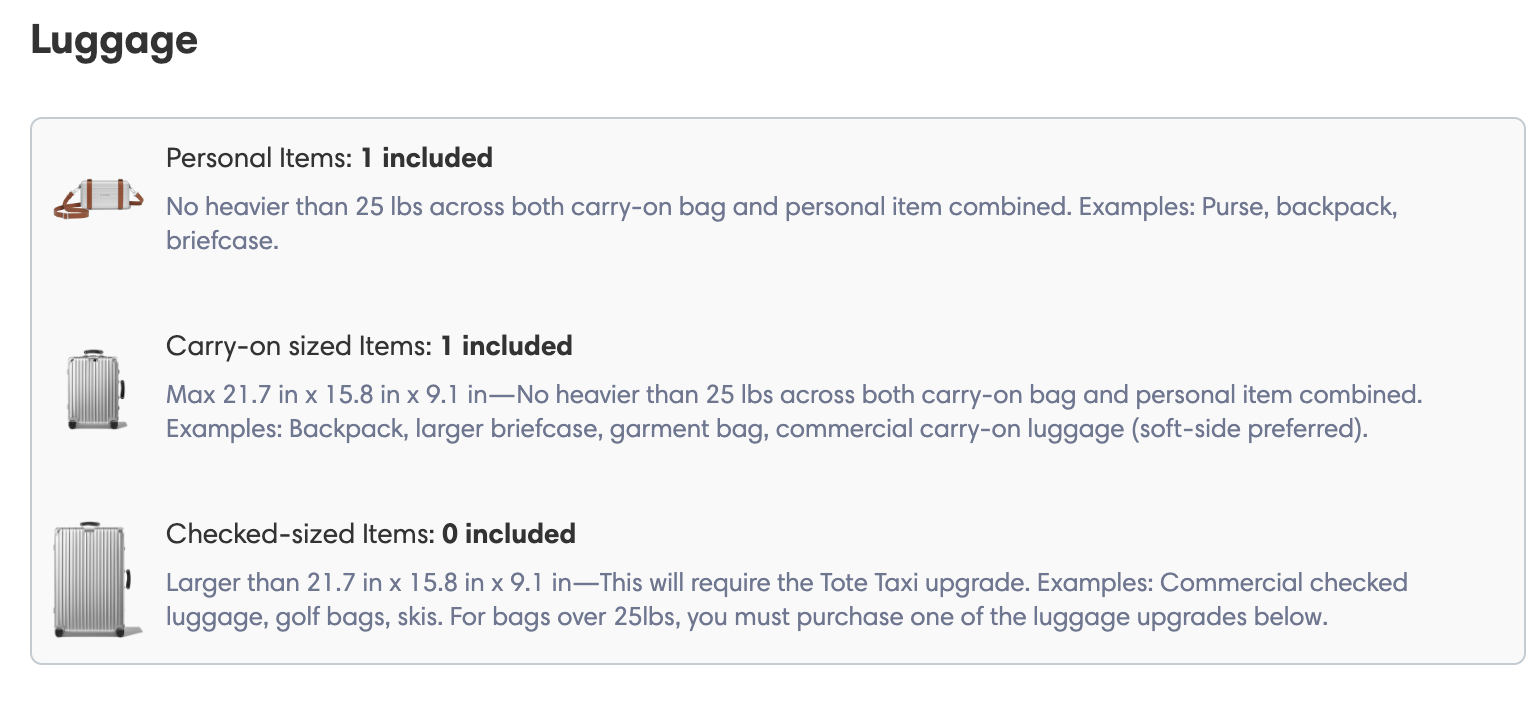Image resolution: width=1540 pixels, height=704 pixels.
Task: Click the bold 0 included text
Action: pyautogui.click(x=509, y=534)
